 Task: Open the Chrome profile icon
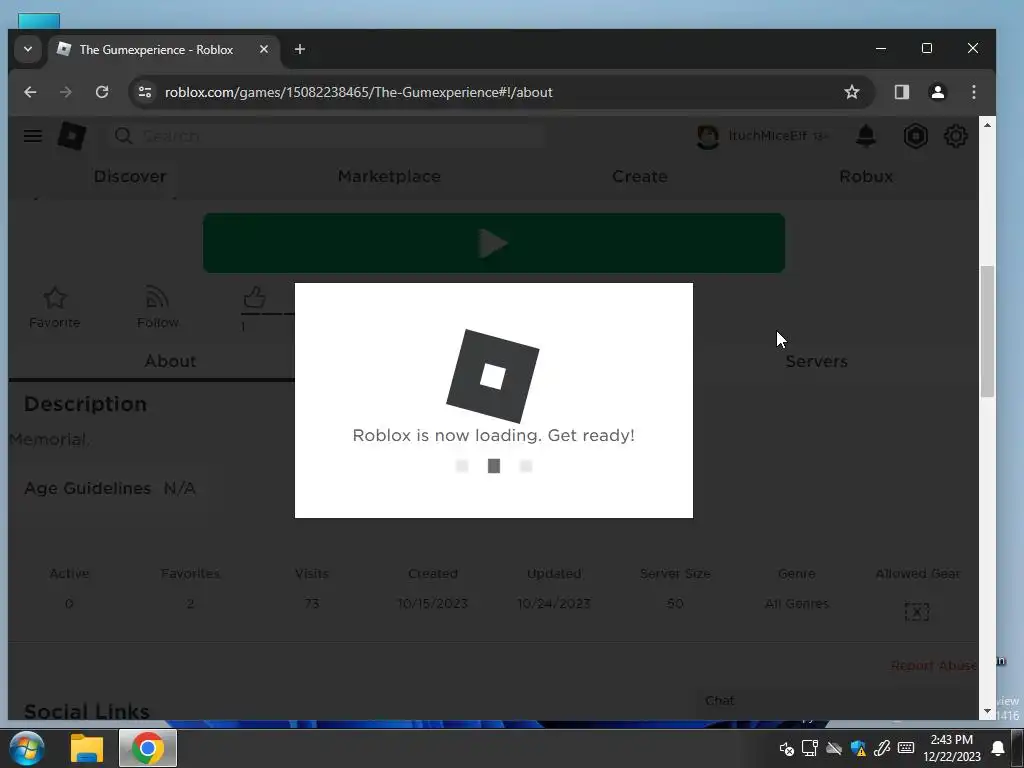938,92
